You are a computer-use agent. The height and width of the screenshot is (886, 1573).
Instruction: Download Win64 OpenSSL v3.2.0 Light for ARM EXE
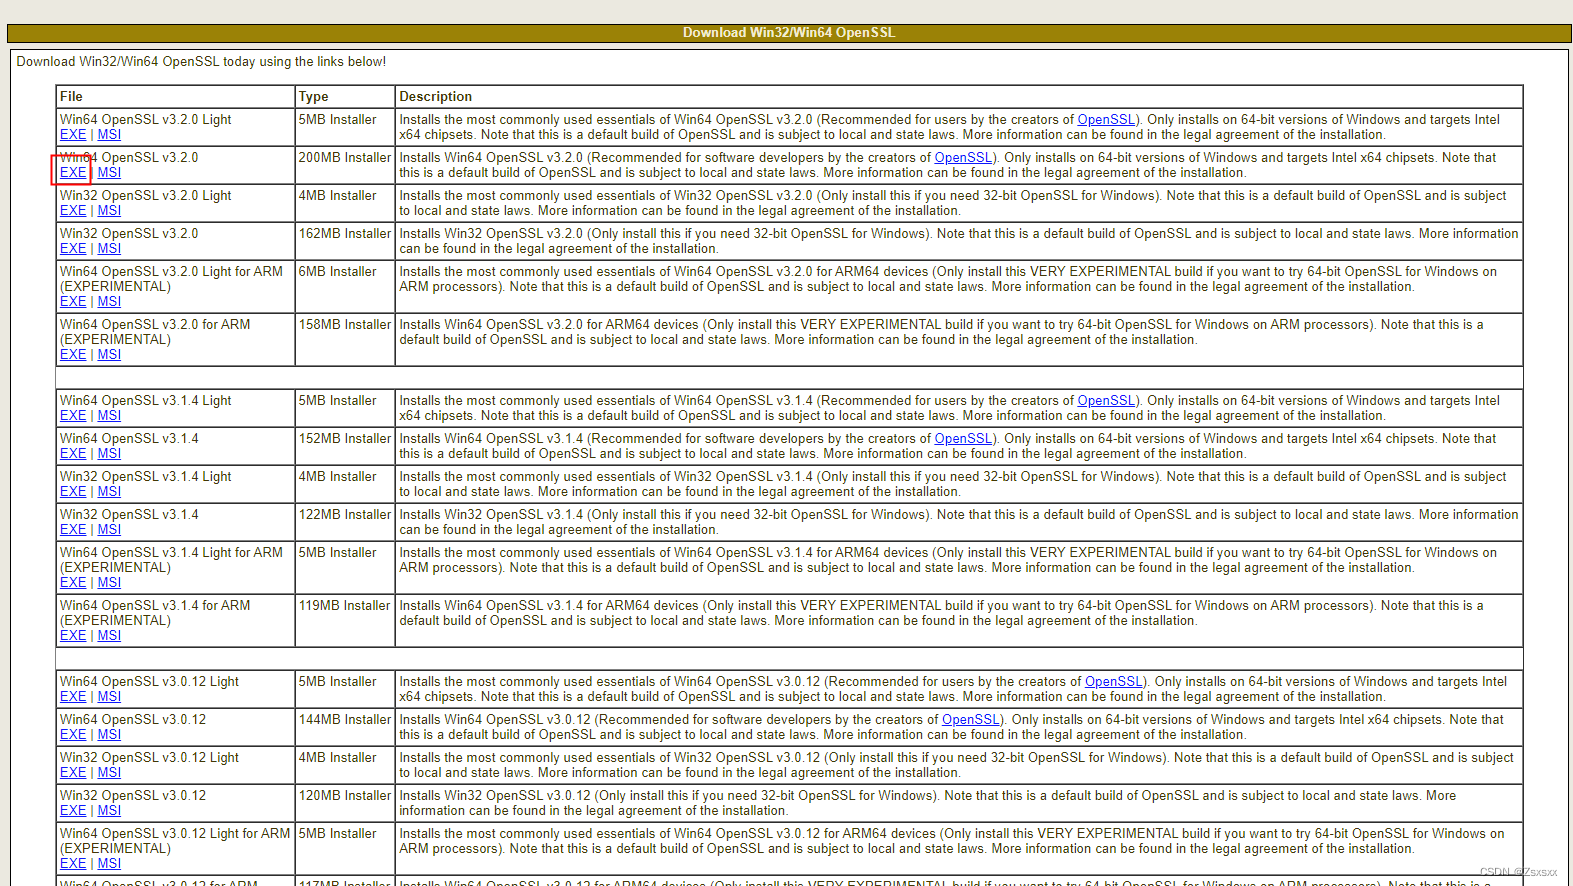point(73,302)
